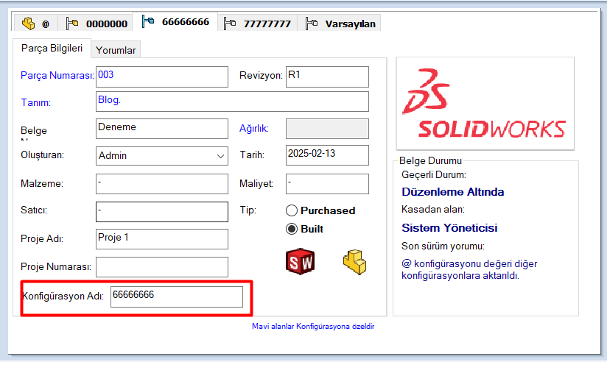The width and height of the screenshot is (610, 365).
Task: Open the Oluşturan dropdown showing Admin
Action: point(162,156)
